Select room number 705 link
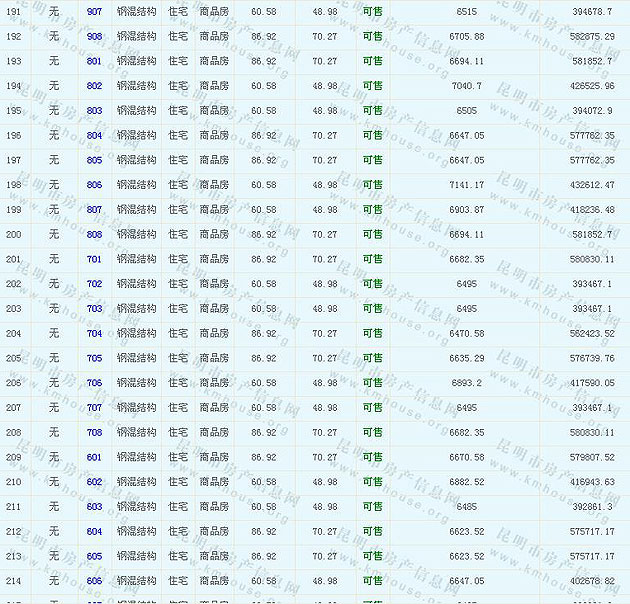 click(x=94, y=358)
